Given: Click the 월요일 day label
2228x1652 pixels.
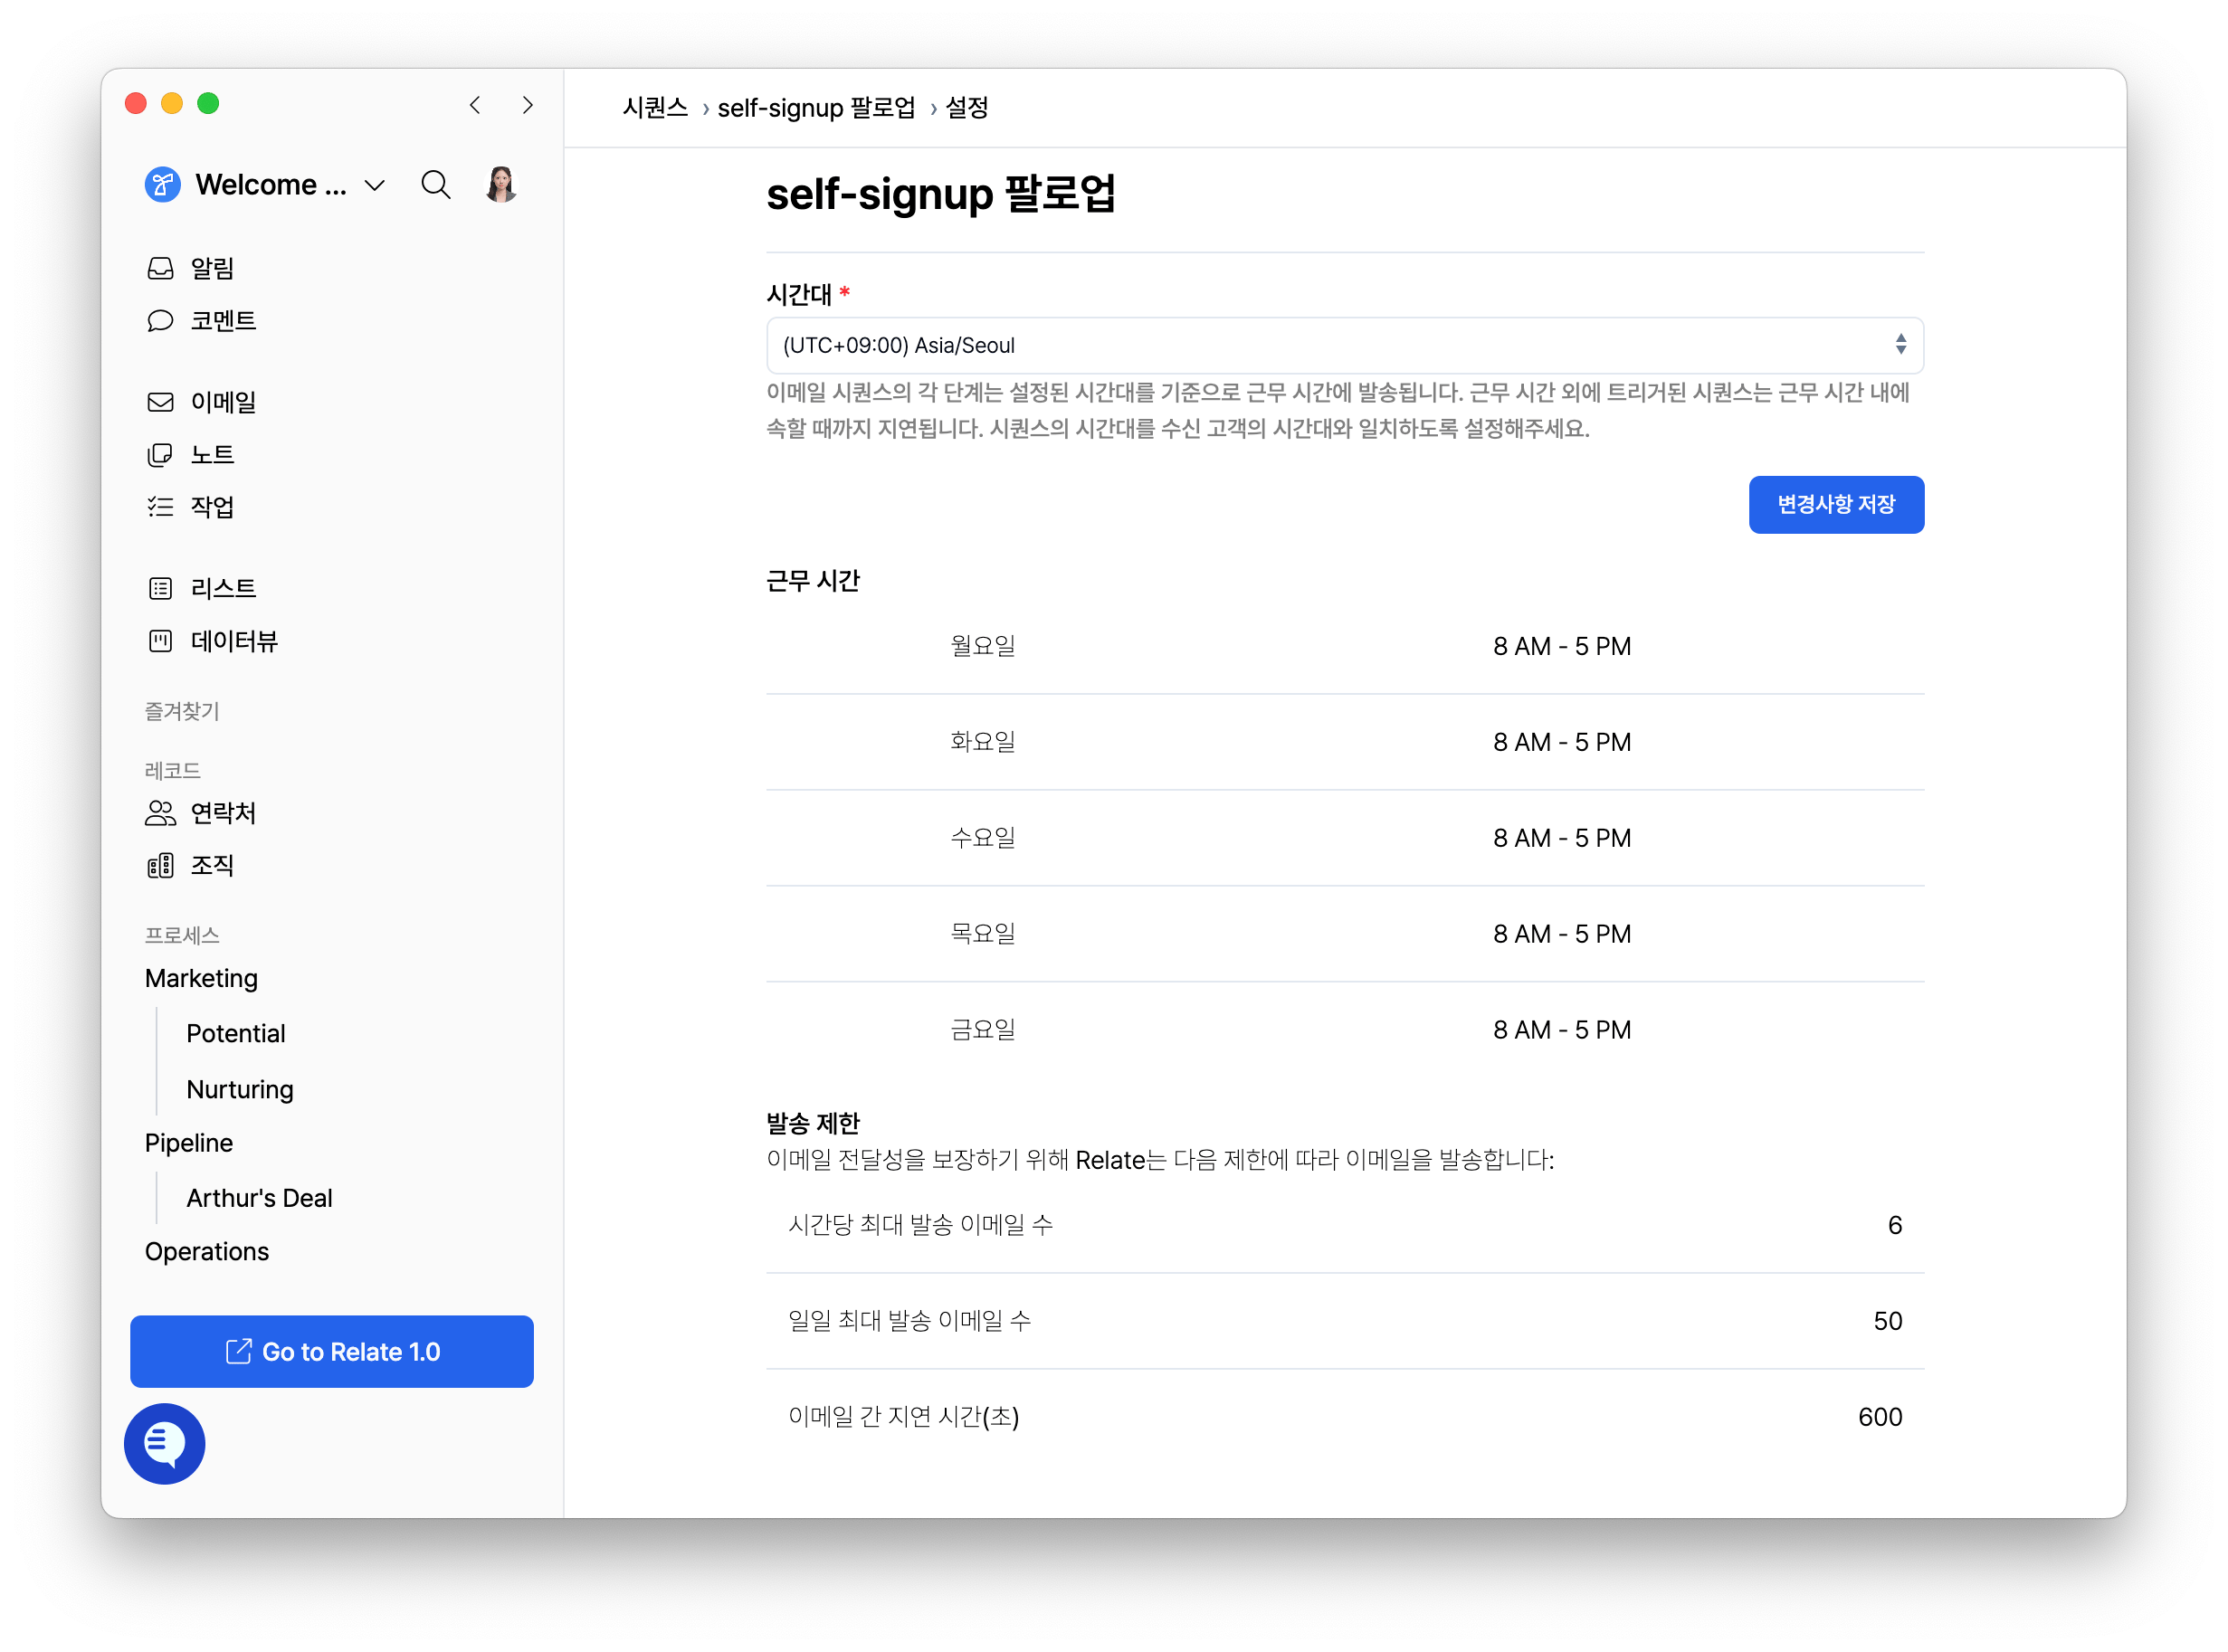Looking at the screenshot, I should click(x=983, y=646).
